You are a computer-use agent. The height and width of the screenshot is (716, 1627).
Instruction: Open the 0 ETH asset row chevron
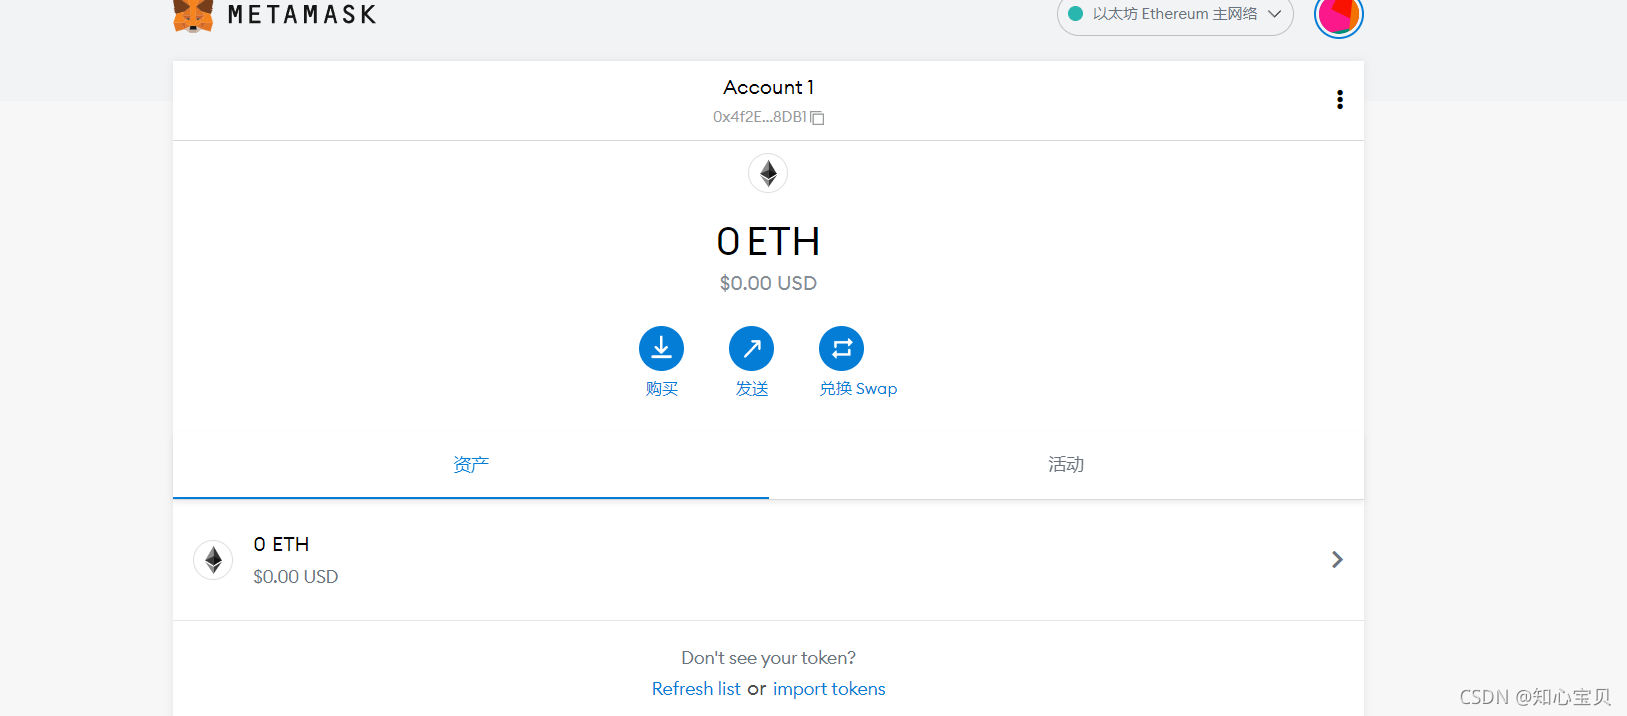pos(1337,560)
